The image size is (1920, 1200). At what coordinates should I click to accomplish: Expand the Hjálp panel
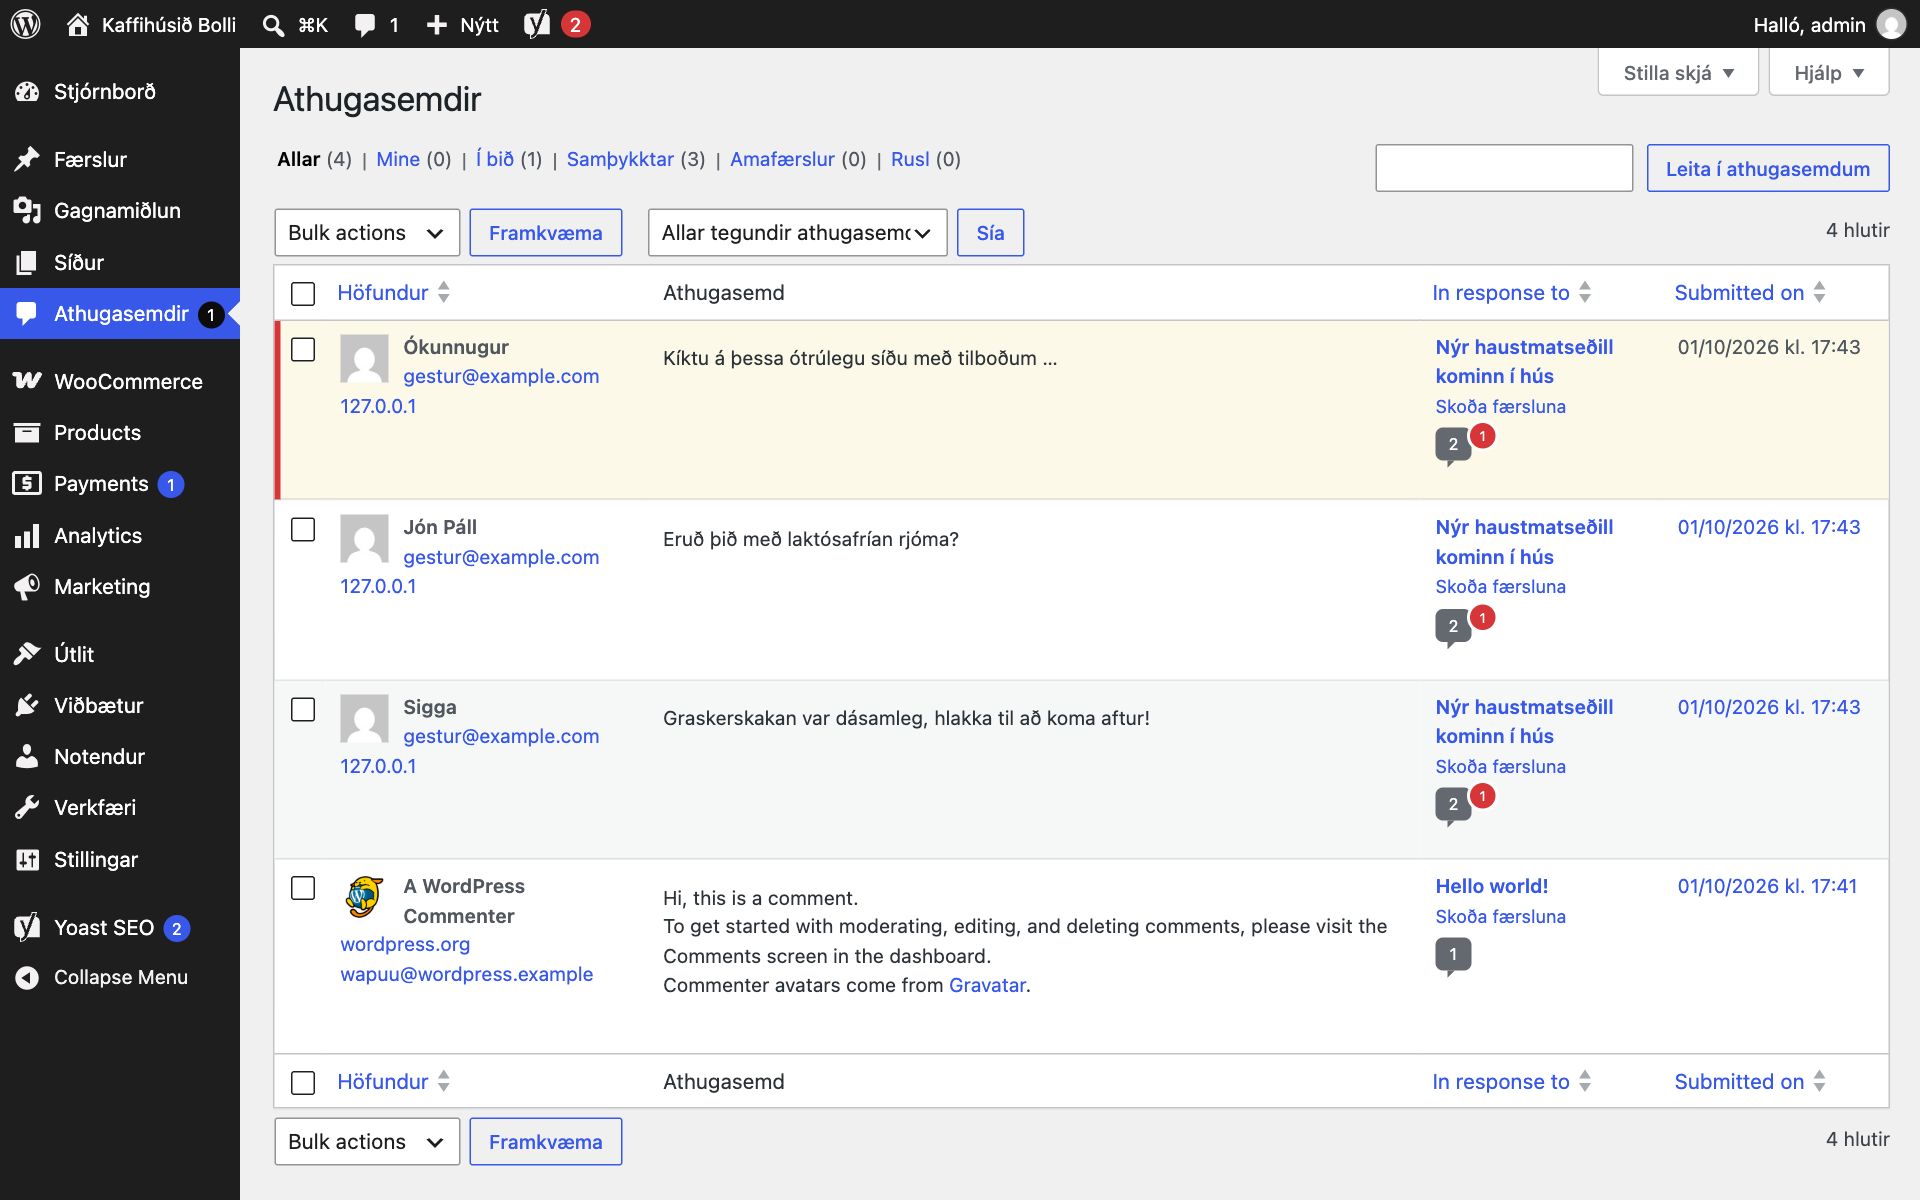[1829, 73]
